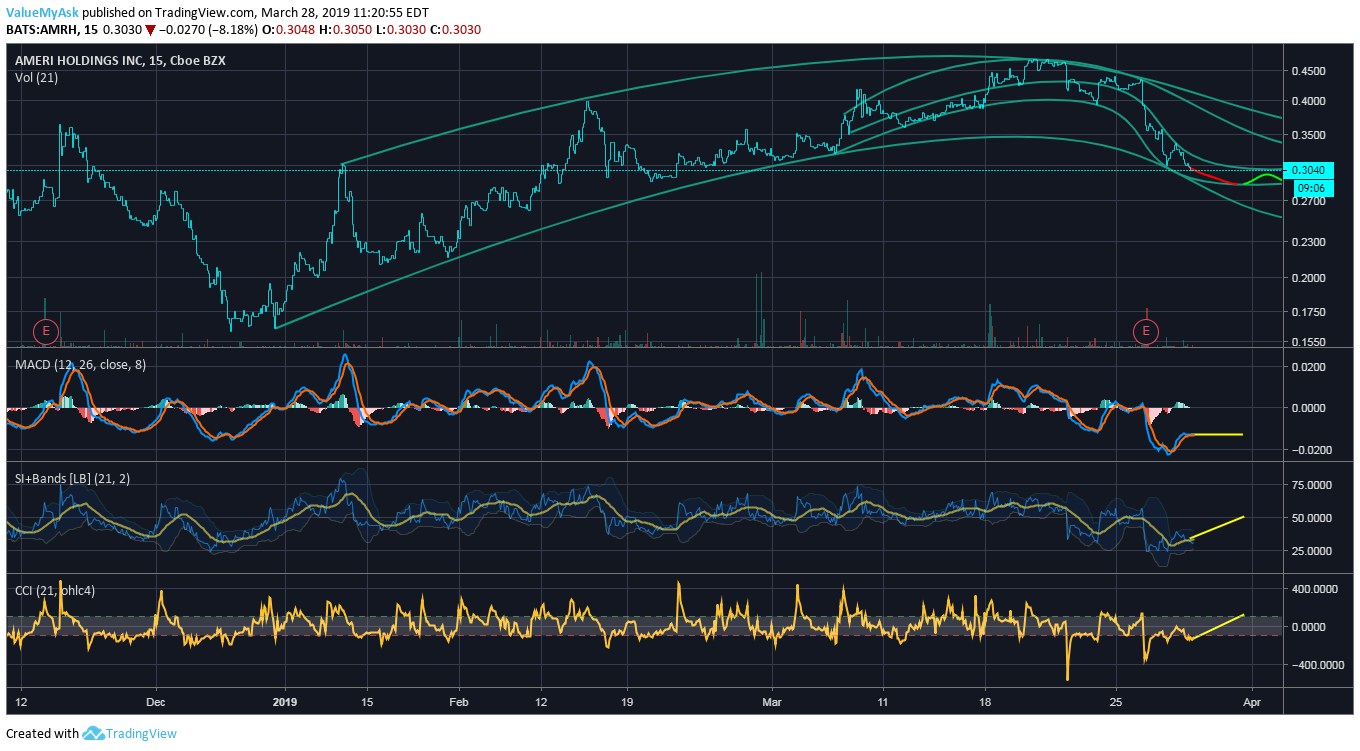Image resolution: width=1360 pixels, height=751 pixels.
Task: Click the 2019 label on time axis
Action: coord(286,703)
